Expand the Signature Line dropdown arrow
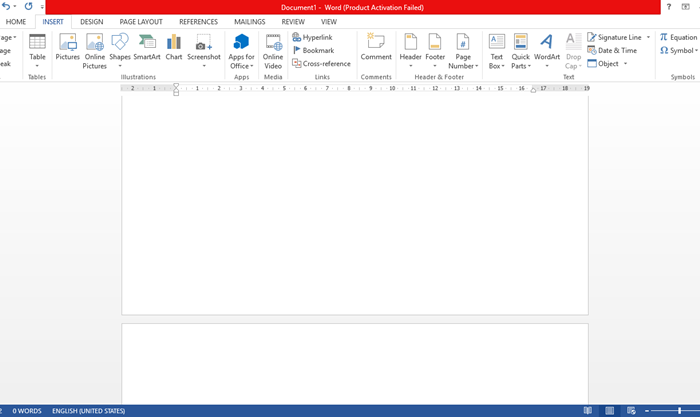This screenshot has height=417, width=700. coord(648,37)
